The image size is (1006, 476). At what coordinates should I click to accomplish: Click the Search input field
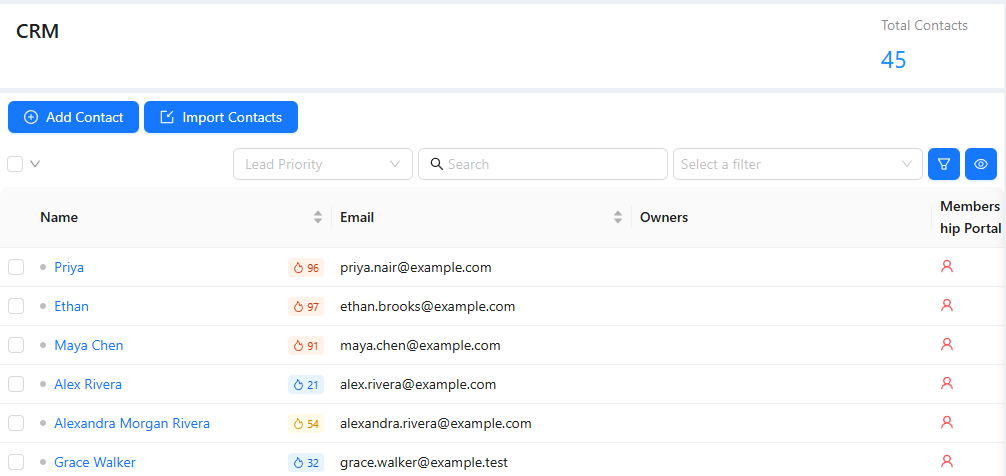coord(543,164)
